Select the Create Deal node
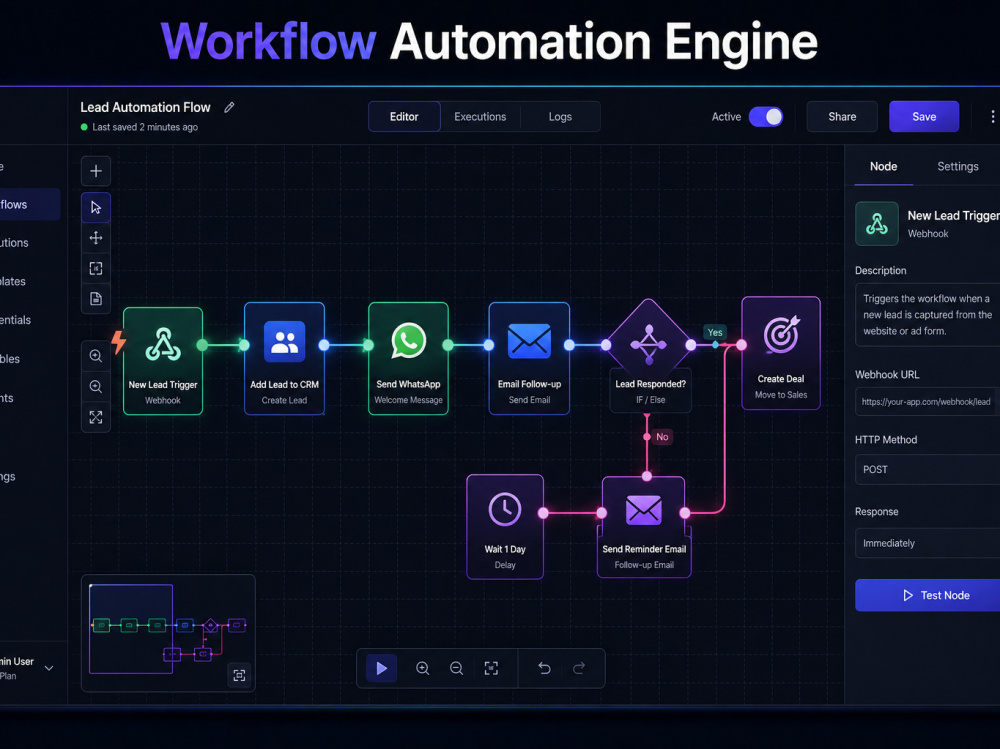 click(x=781, y=353)
